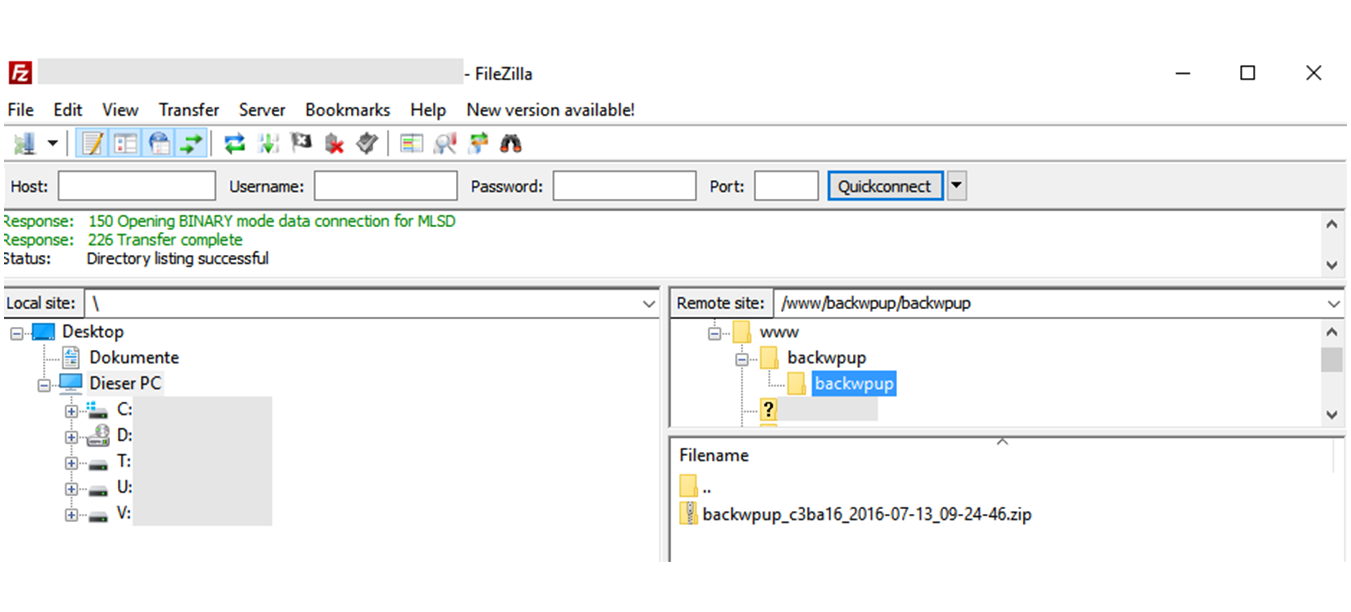This screenshot has width=1351, height=612.
Task: Cancel the current operation
Action: (302, 143)
